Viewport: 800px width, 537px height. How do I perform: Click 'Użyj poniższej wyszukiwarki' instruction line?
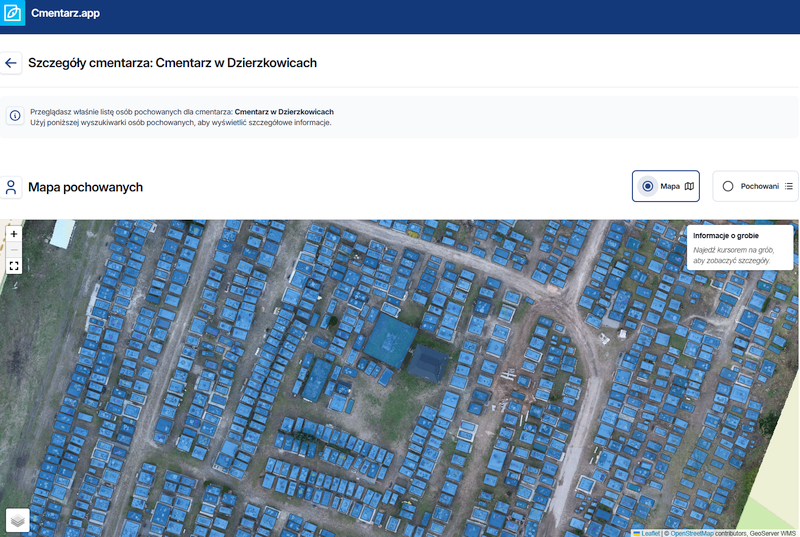[181, 122]
